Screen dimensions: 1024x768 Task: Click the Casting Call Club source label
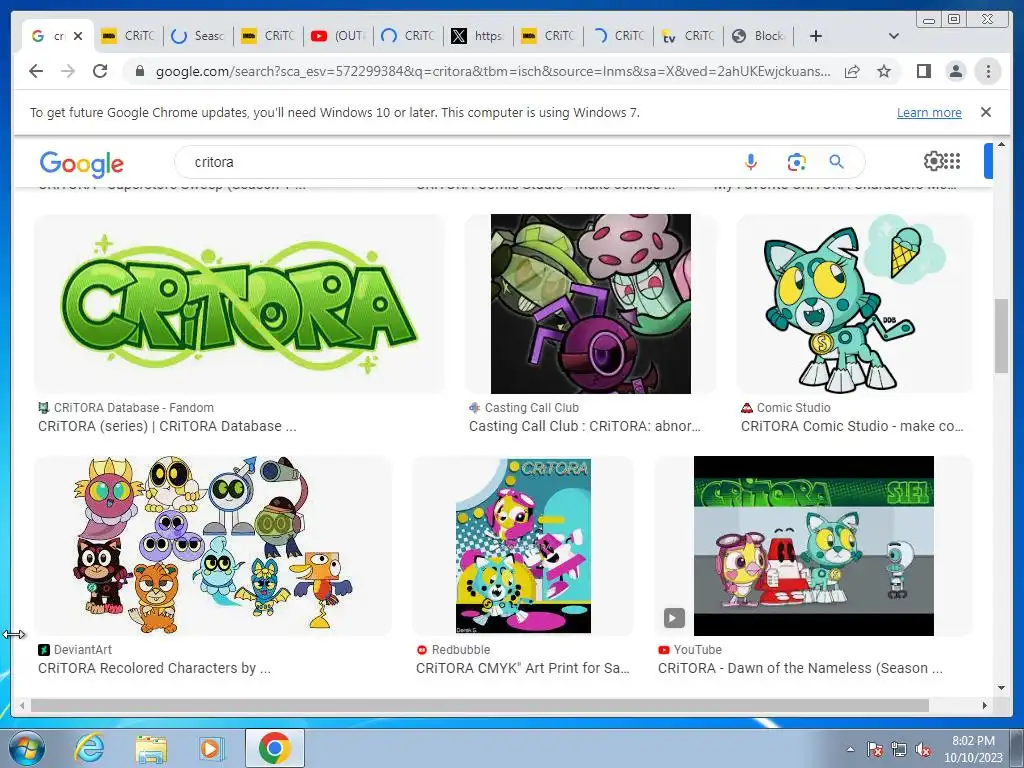pos(532,408)
